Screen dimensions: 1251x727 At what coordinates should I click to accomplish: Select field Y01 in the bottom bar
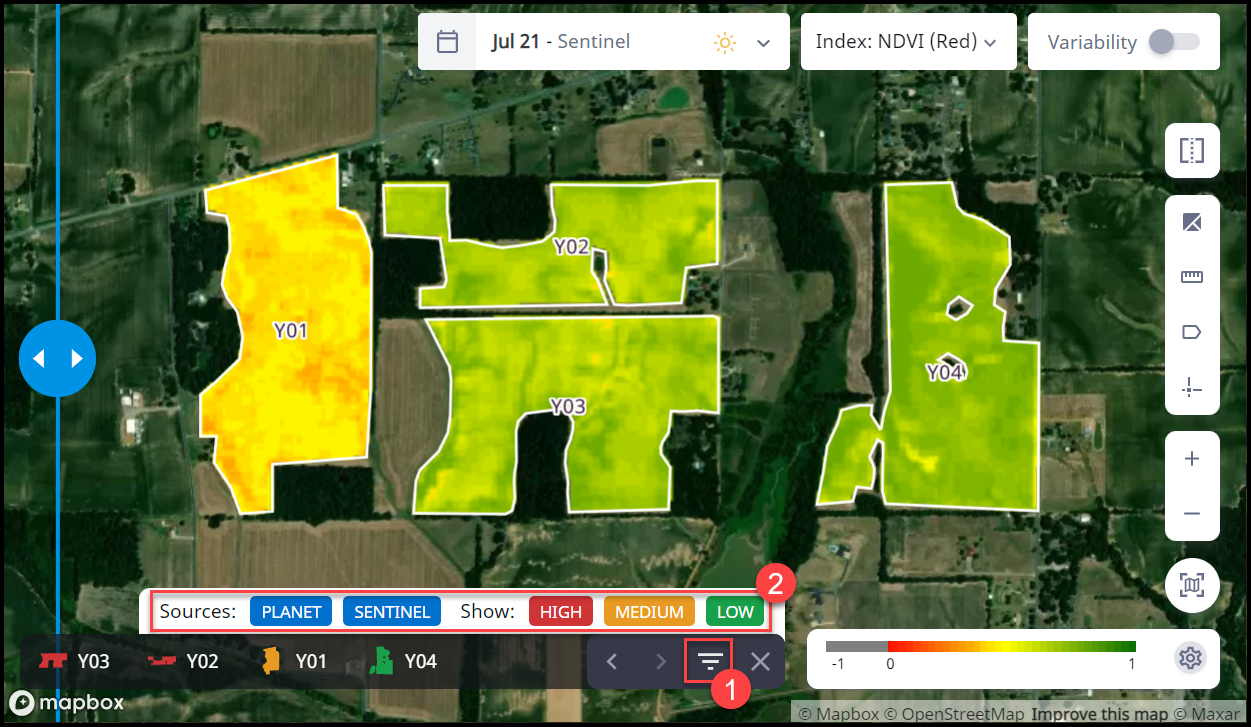tap(293, 661)
